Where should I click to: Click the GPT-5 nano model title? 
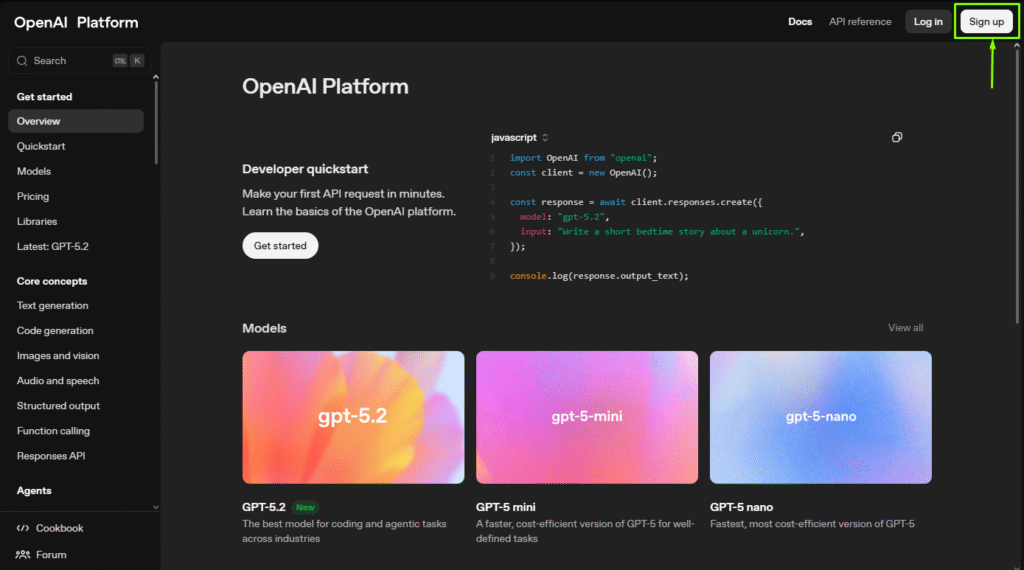[741, 507]
